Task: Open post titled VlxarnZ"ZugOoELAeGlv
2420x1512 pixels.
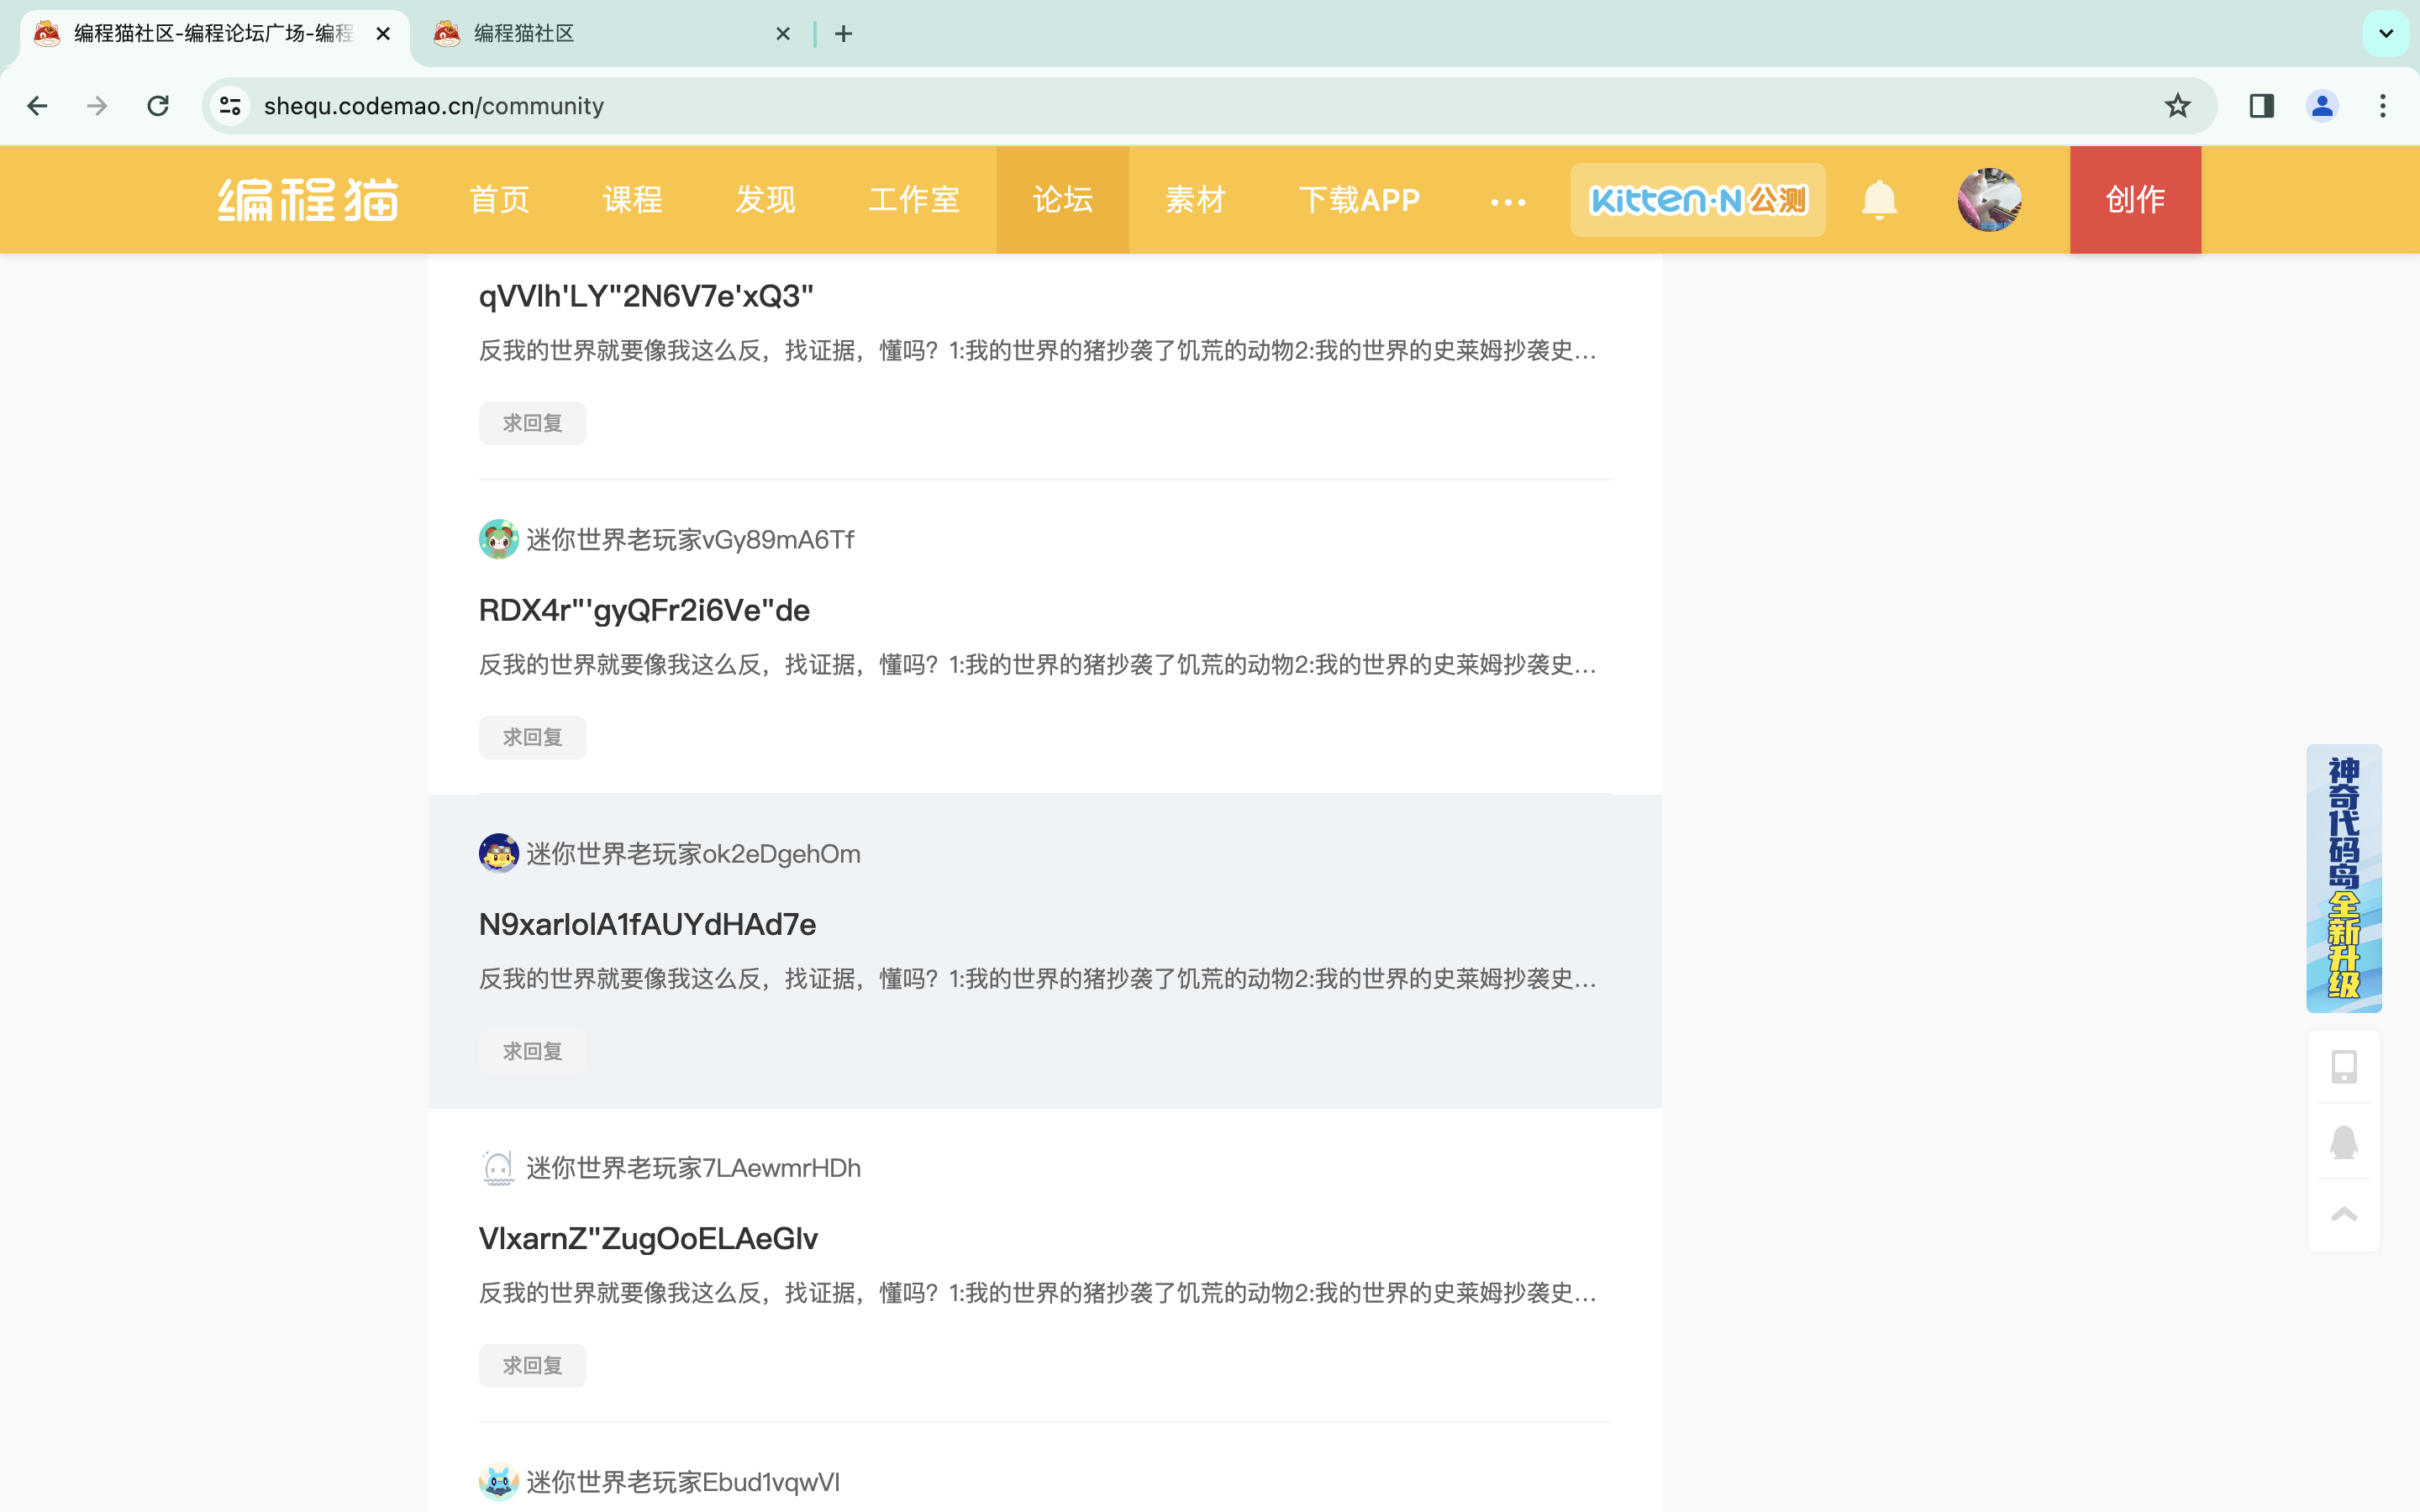Action: pos(648,1238)
